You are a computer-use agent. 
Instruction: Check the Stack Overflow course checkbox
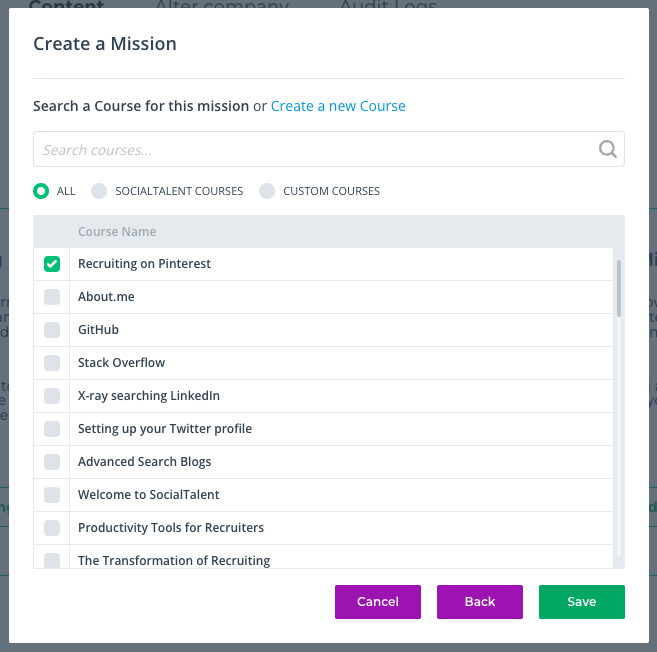pyautogui.click(x=52, y=363)
